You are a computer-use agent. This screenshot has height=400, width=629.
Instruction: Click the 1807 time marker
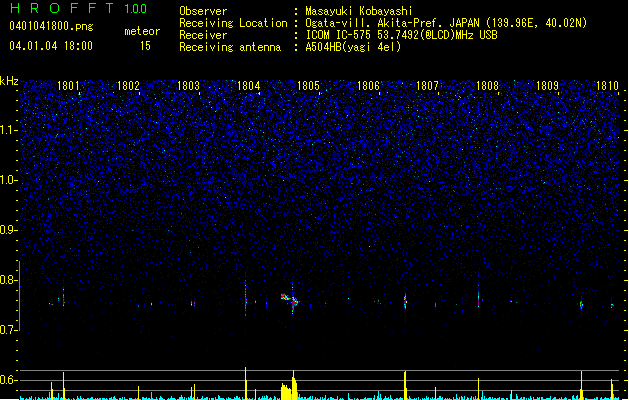[x=427, y=86]
